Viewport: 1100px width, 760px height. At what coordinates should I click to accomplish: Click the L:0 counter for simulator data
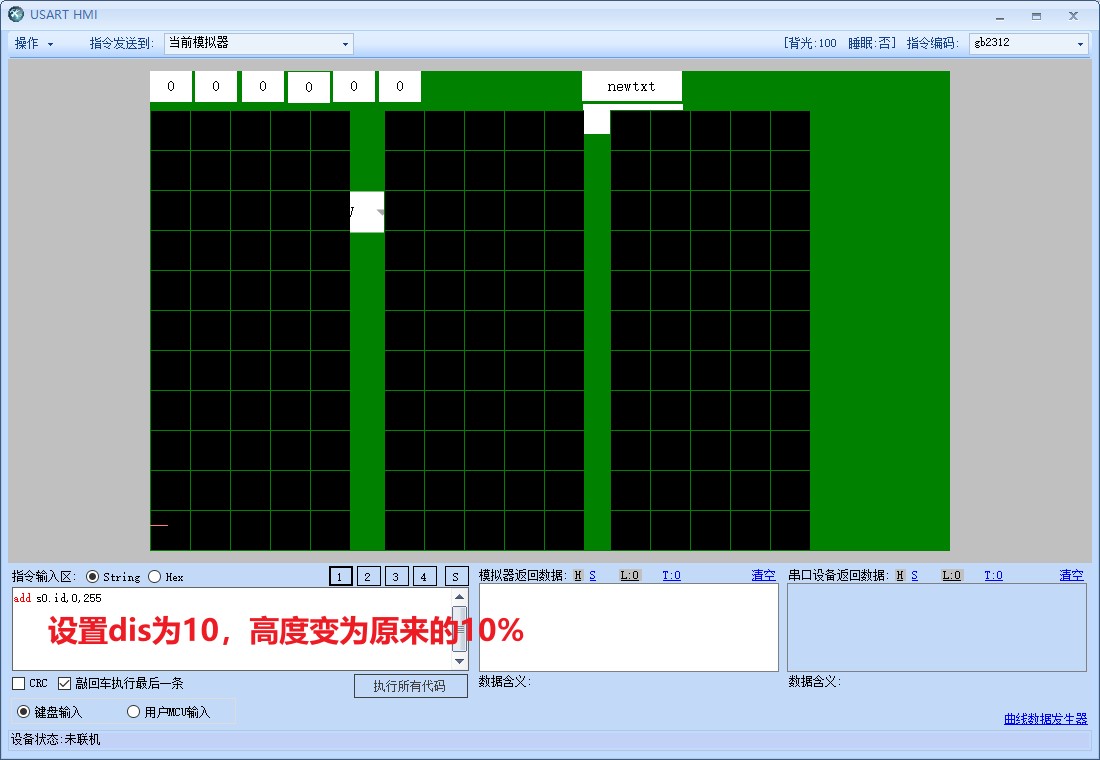pyautogui.click(x=627, y=575)
